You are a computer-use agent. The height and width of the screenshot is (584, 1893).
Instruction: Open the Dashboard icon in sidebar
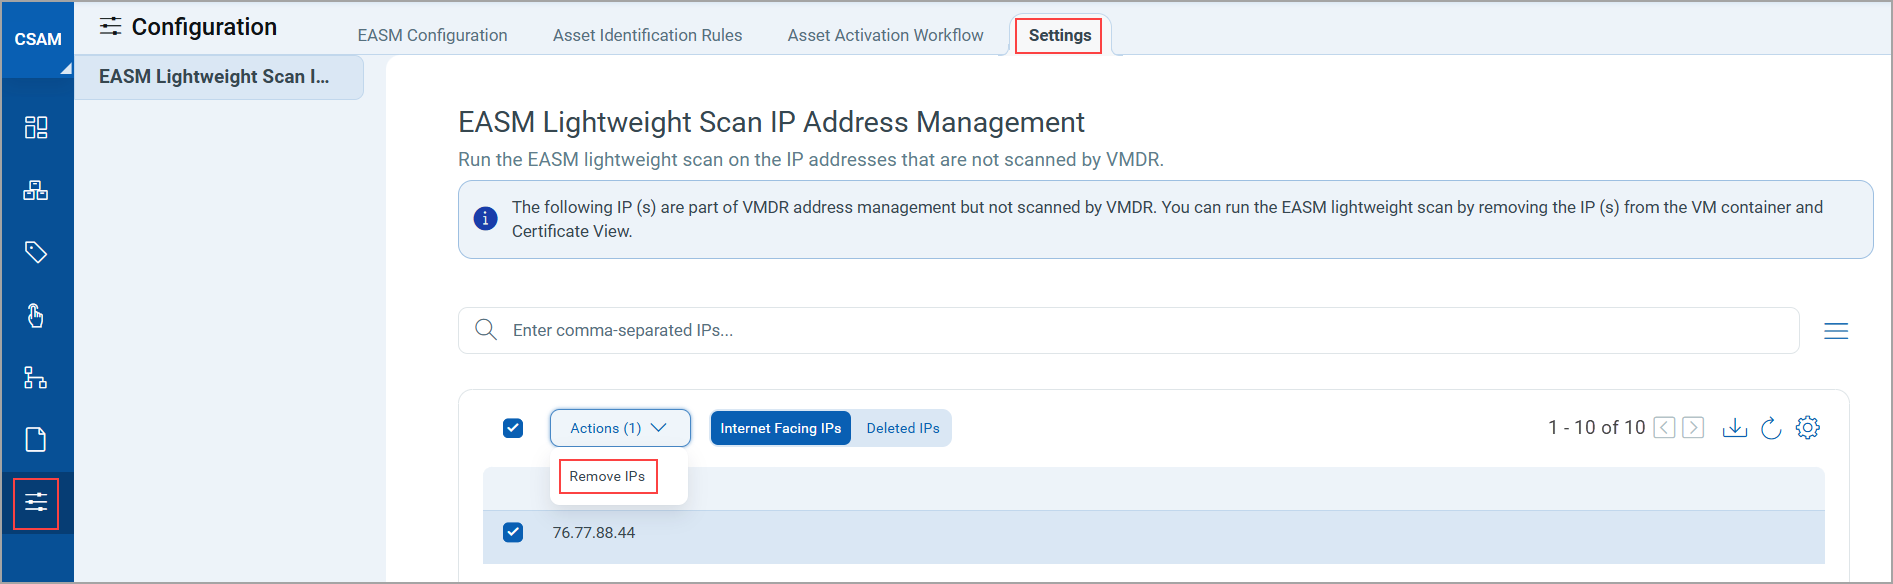tap(36, 127)
